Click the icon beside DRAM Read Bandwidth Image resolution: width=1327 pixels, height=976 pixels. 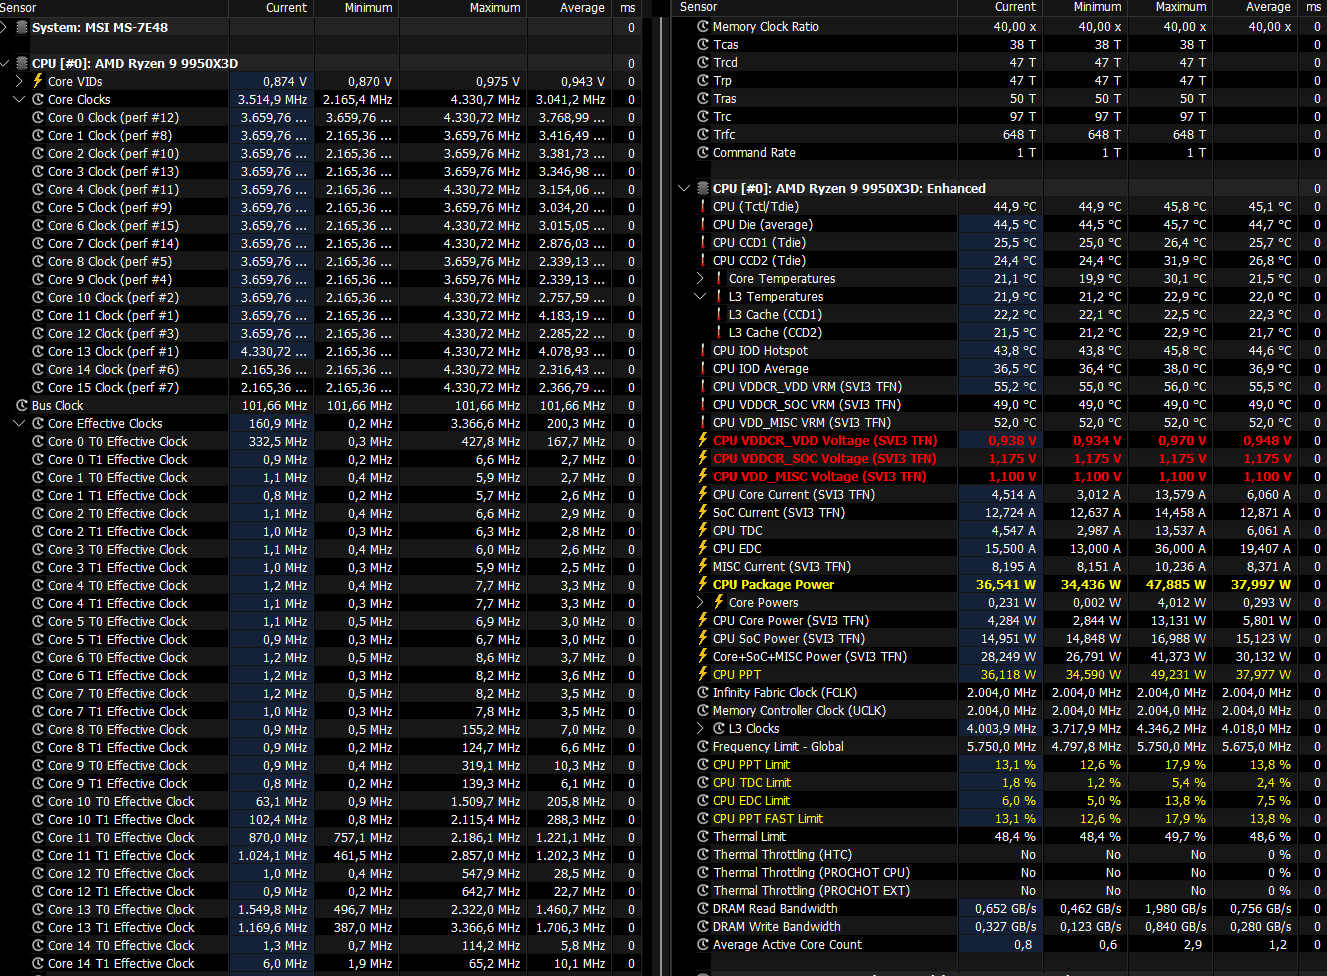coord(703,908)
